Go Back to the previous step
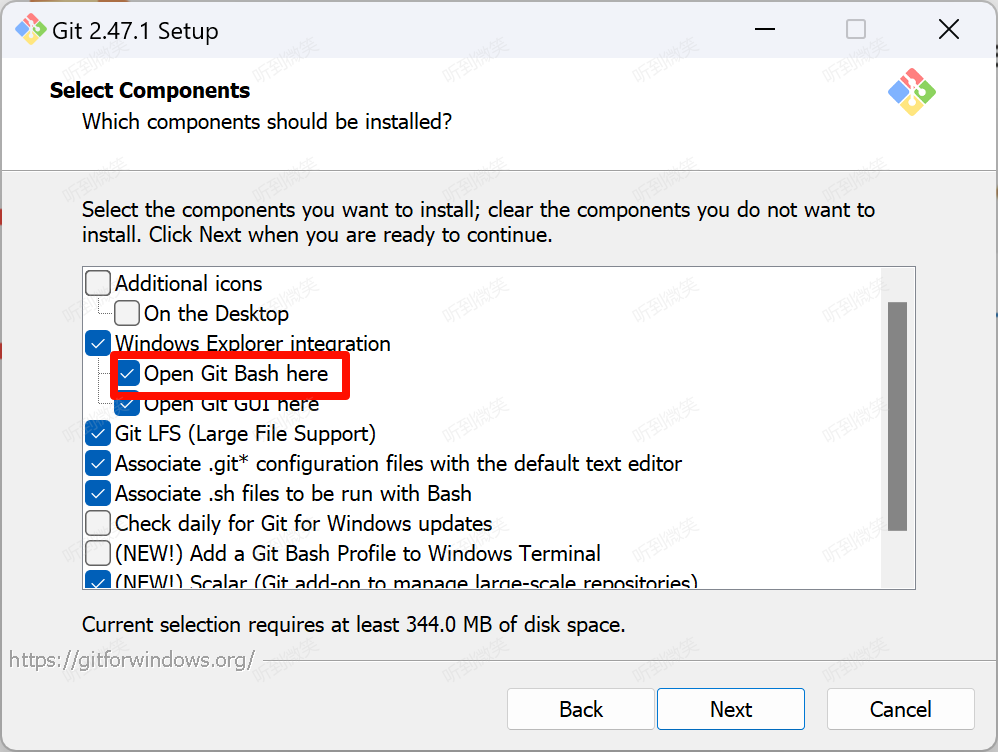Screen dimensions: 998x752 pos(580,709)
